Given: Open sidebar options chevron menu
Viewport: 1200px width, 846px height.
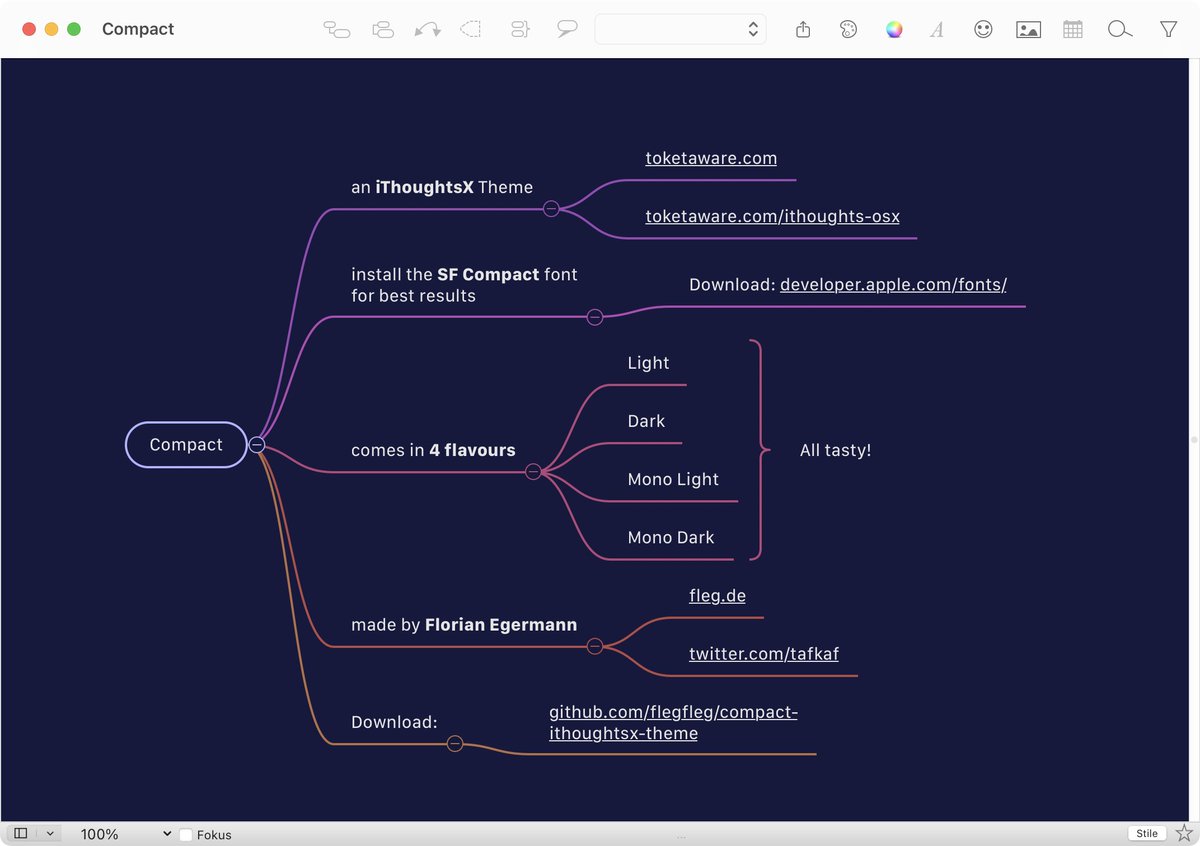Looking at the screenshot, I should 49,833.
